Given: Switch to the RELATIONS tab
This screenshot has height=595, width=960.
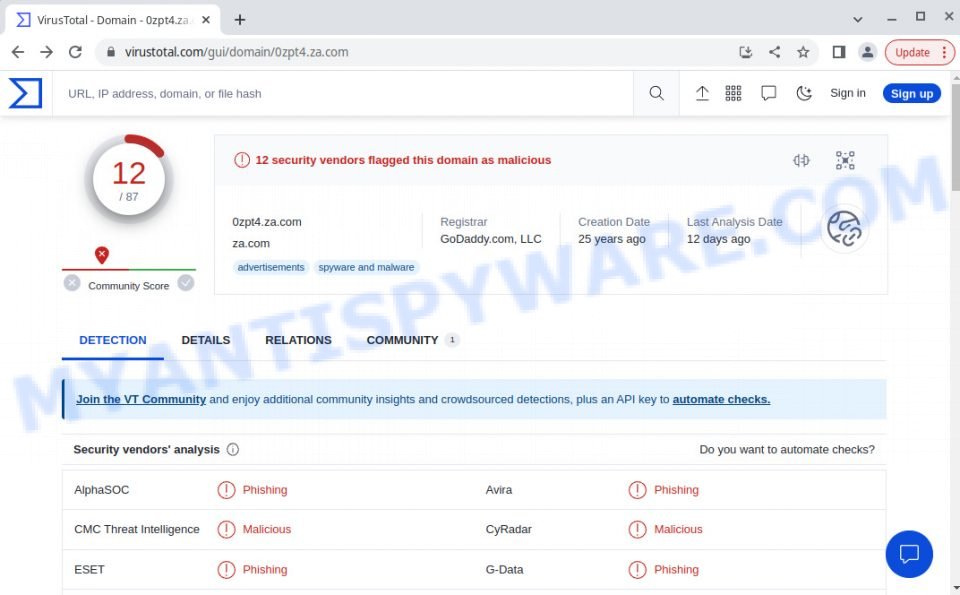Looking at the screenshot, I should click(x=298, y=340).
